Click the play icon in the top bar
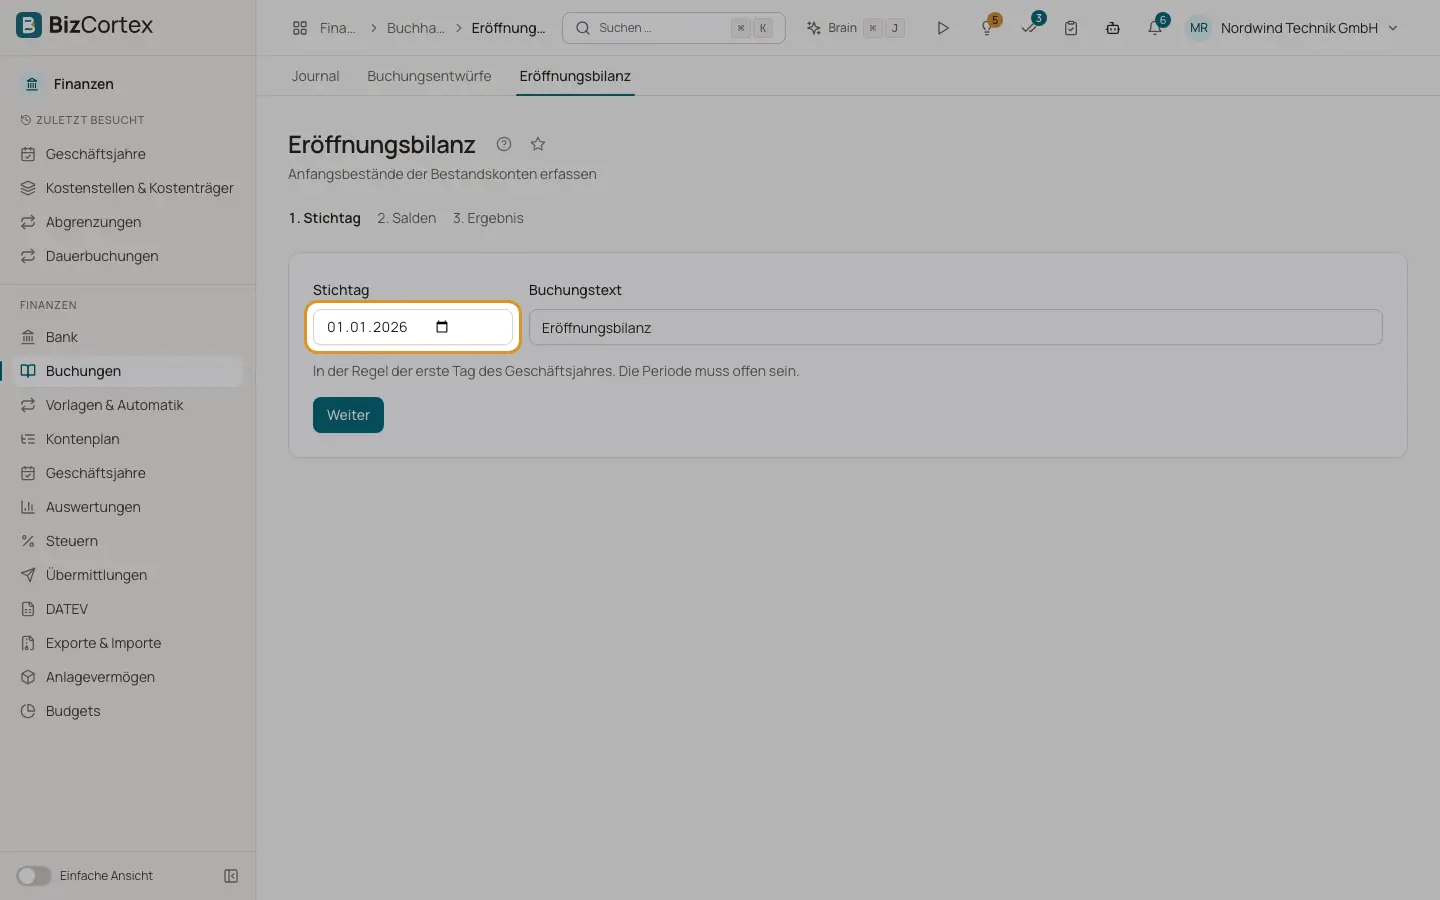The width and height of the screenshot is (1440, 900). 942,28
